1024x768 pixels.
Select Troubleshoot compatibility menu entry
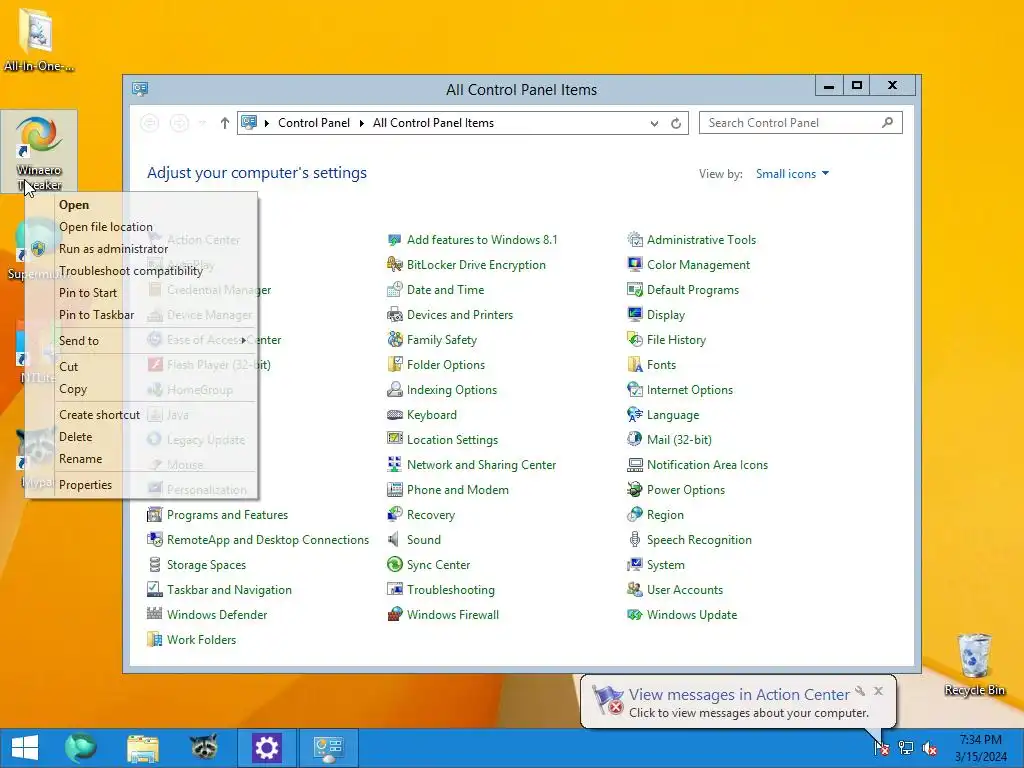point(155,270)
